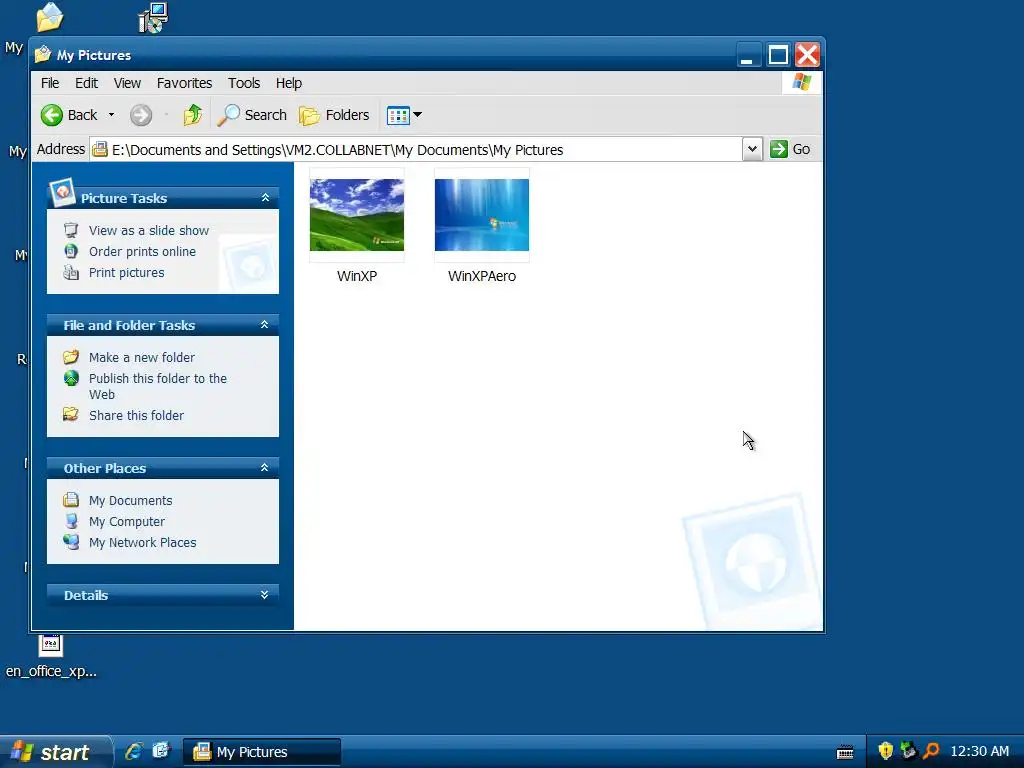Click the My Documents folder icon

pyautogui.click(x=71, y=500)
